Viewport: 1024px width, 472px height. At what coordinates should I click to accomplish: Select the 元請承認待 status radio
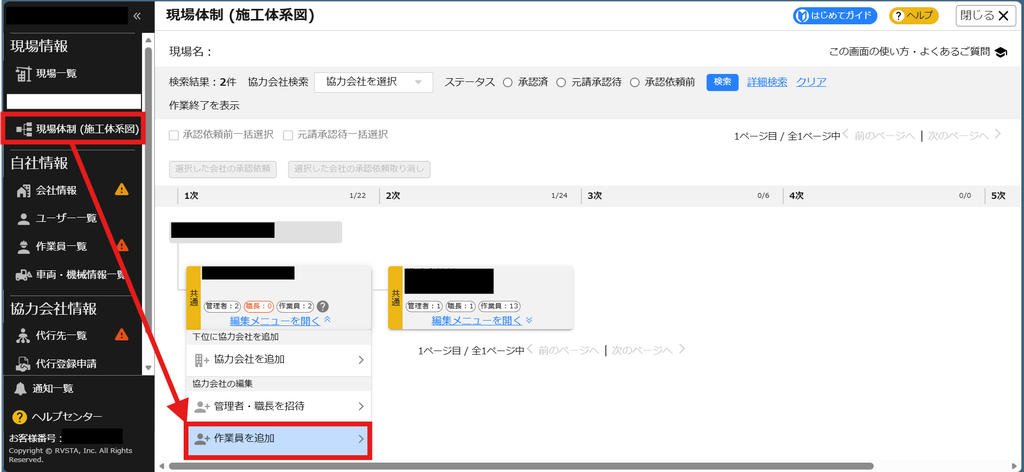tap(560, 82)
